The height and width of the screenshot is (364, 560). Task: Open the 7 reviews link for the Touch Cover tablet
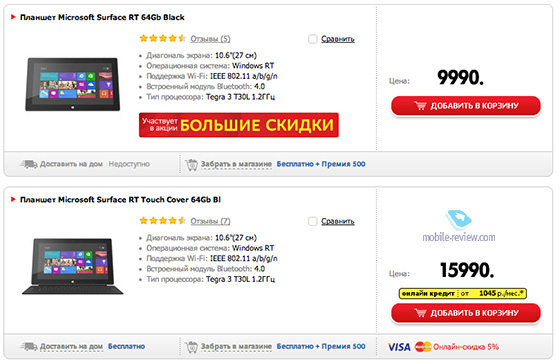pos(210,221)
